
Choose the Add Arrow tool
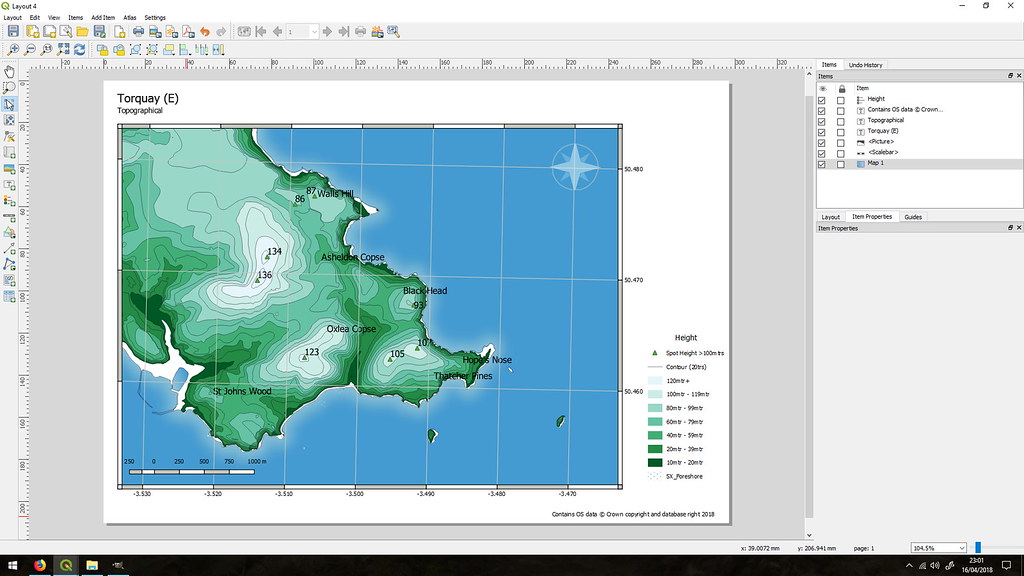(x=9, y=248)
